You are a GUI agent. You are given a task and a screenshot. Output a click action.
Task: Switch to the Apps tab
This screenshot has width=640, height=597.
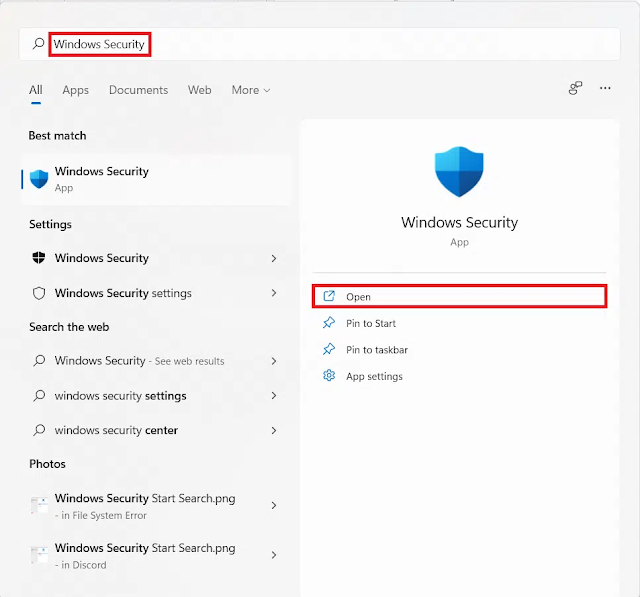76,90
